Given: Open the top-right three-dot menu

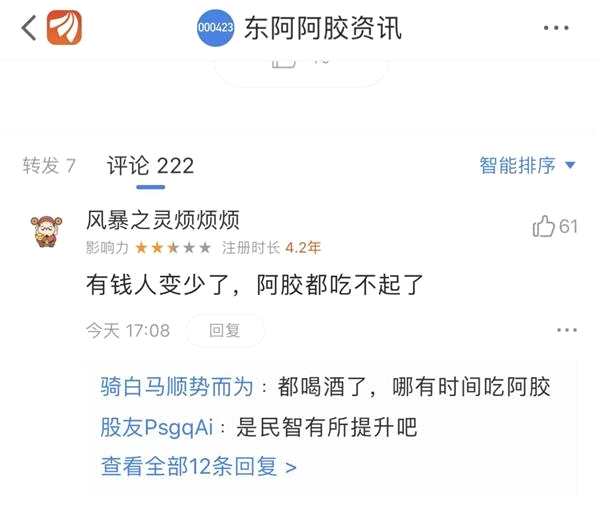Looking at the screenshot, I should pos(556,28).
